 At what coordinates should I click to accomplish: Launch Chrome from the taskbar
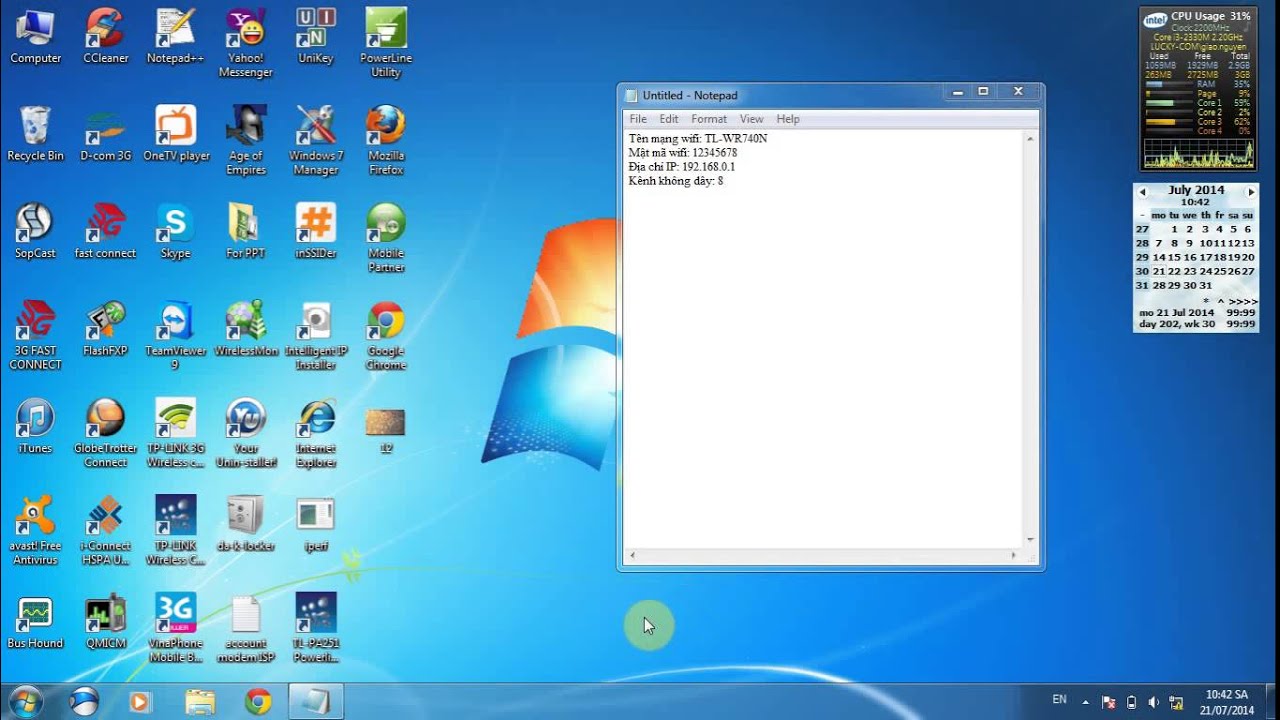tap(258, 702)
